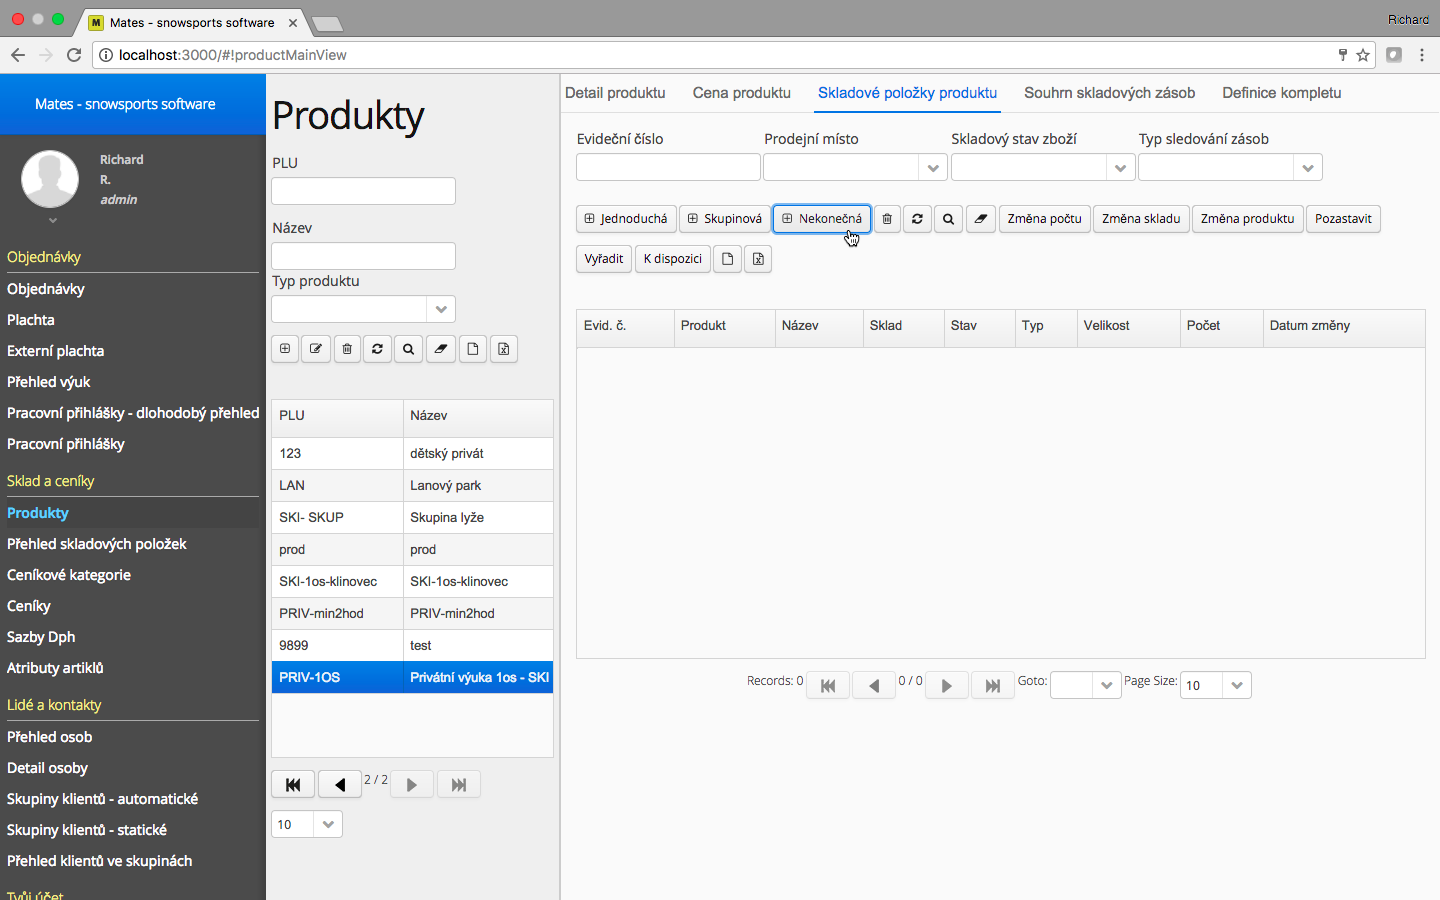1440x900 pixels.
Task: Open Souhrn skladových zásob tab
Action: pos(1109,93)
